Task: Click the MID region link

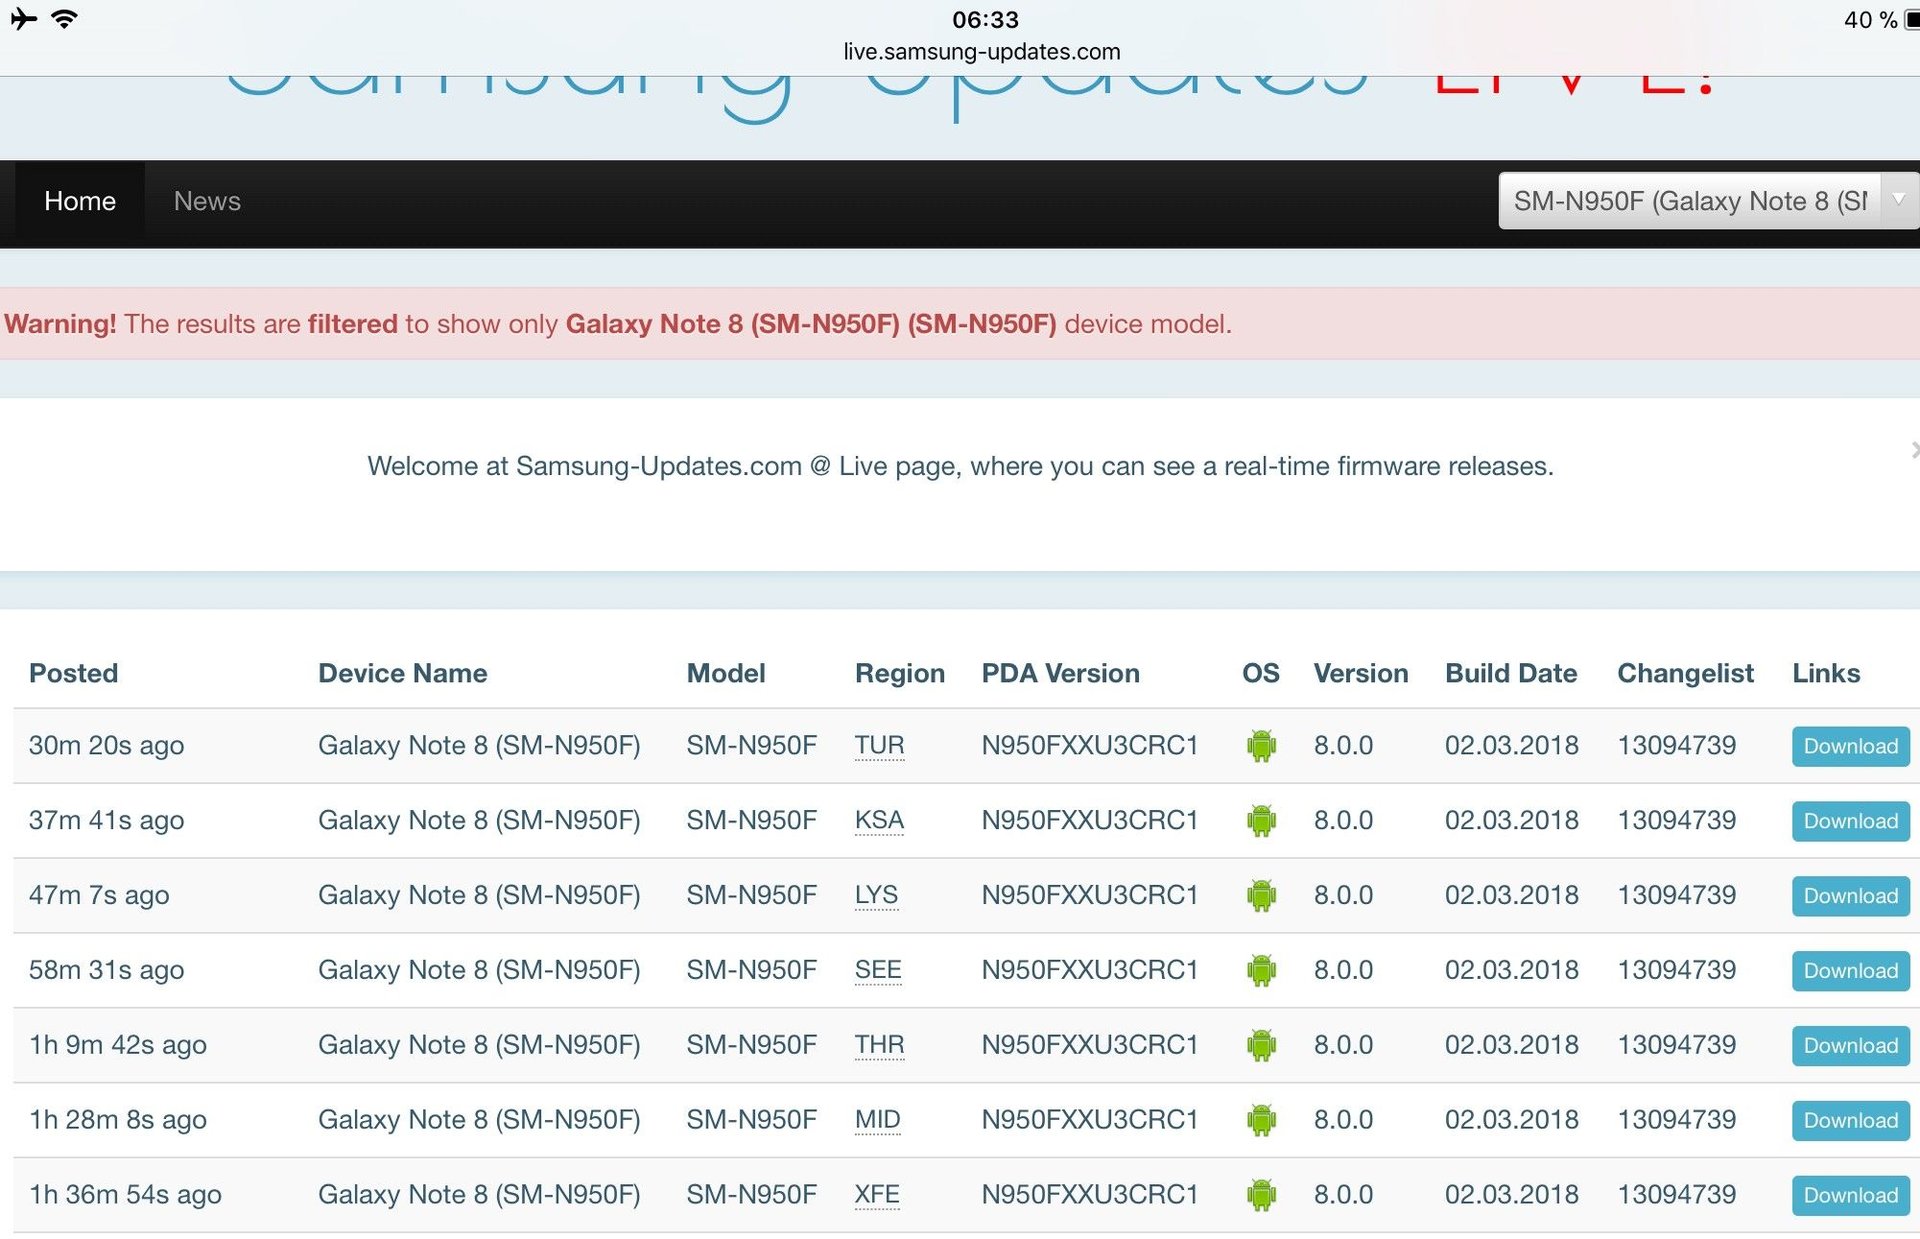Action: 877,1120
